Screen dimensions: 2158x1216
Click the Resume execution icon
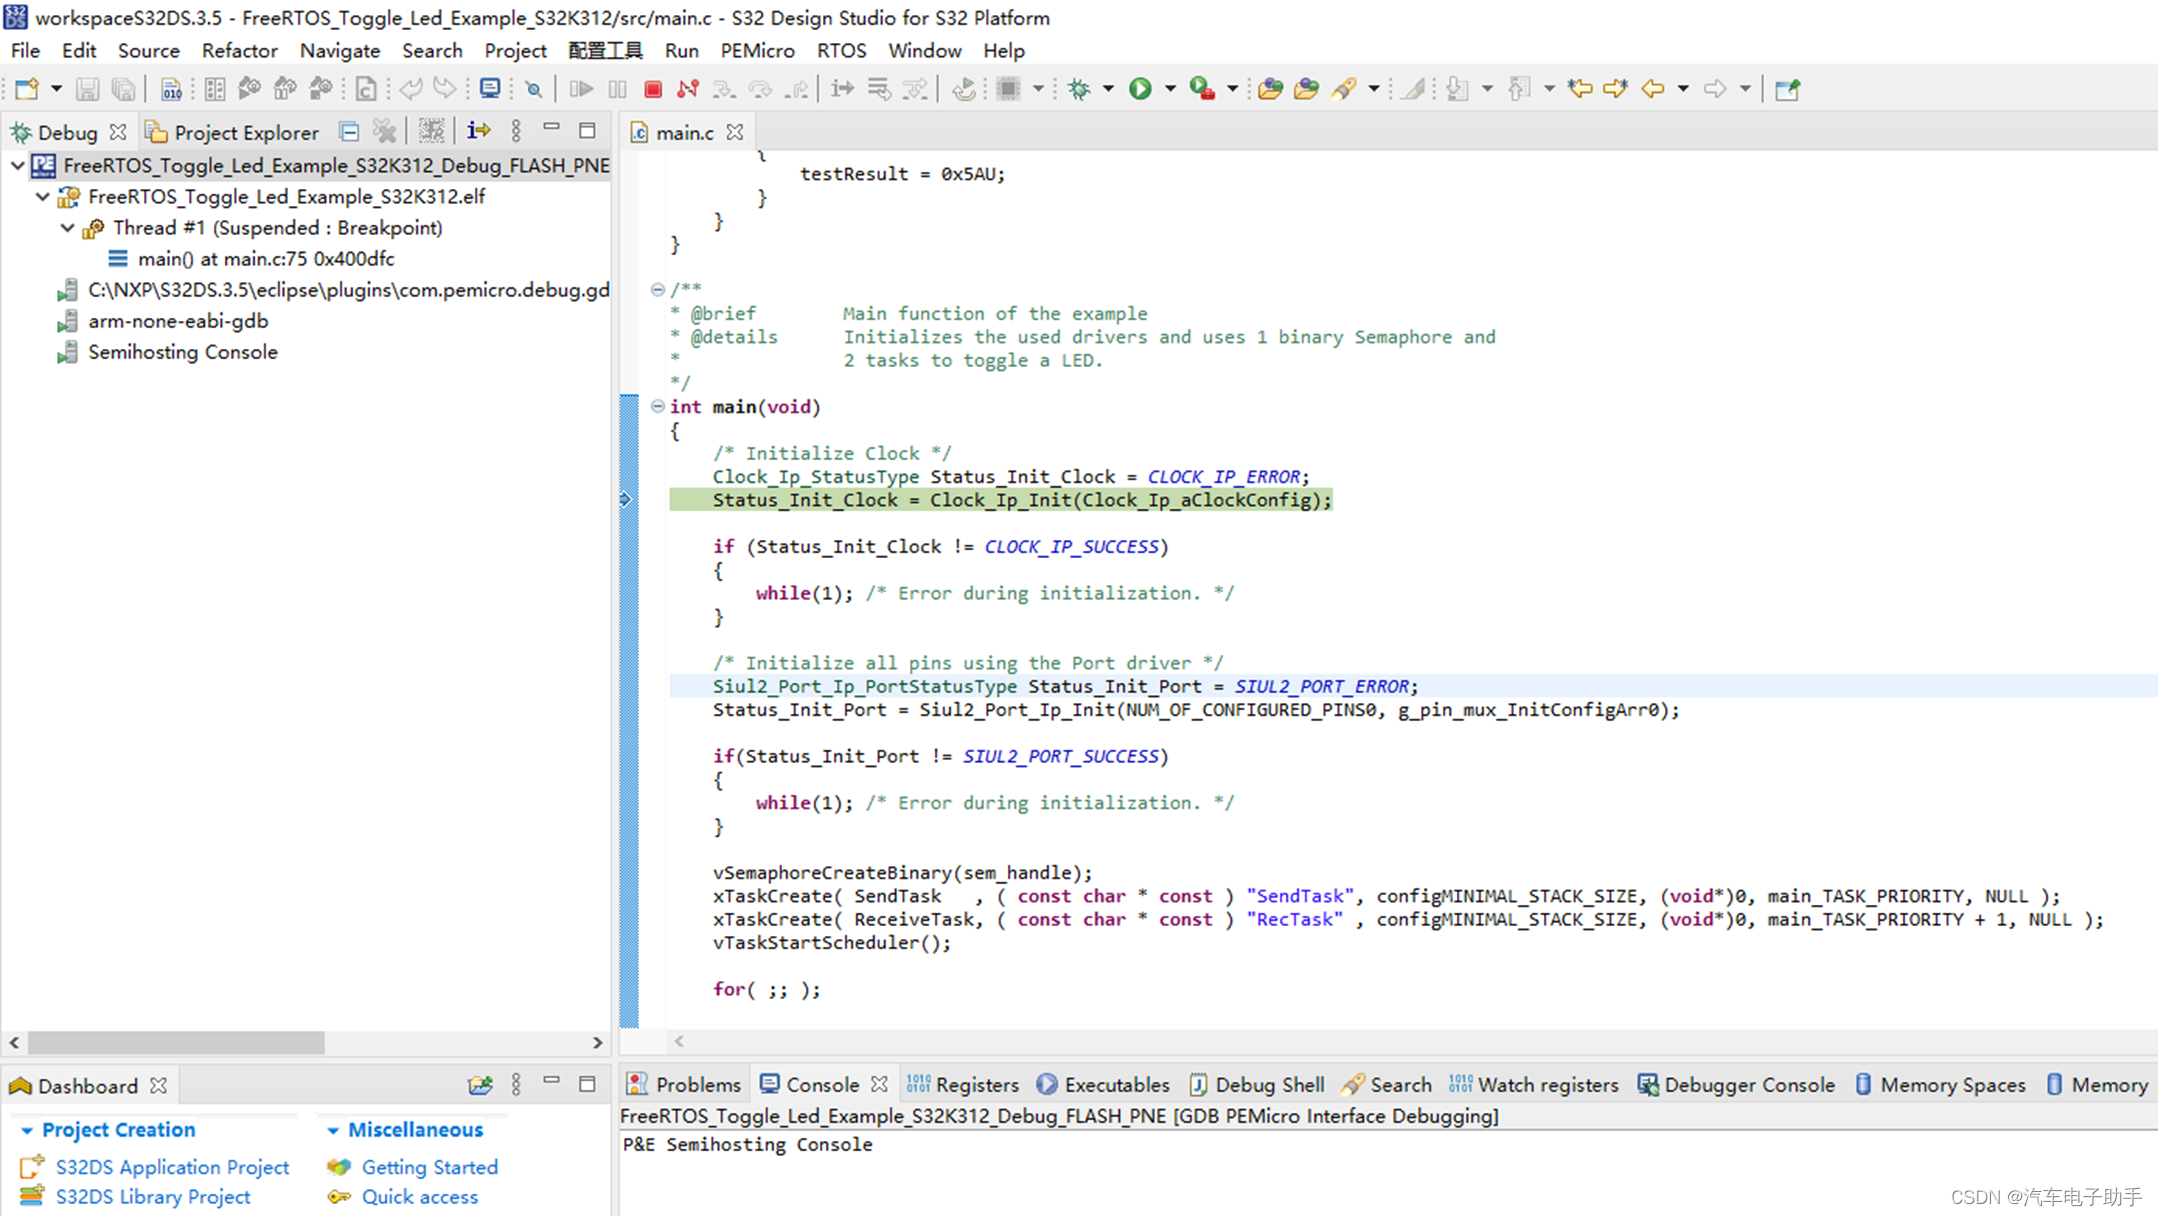point(580,89)
